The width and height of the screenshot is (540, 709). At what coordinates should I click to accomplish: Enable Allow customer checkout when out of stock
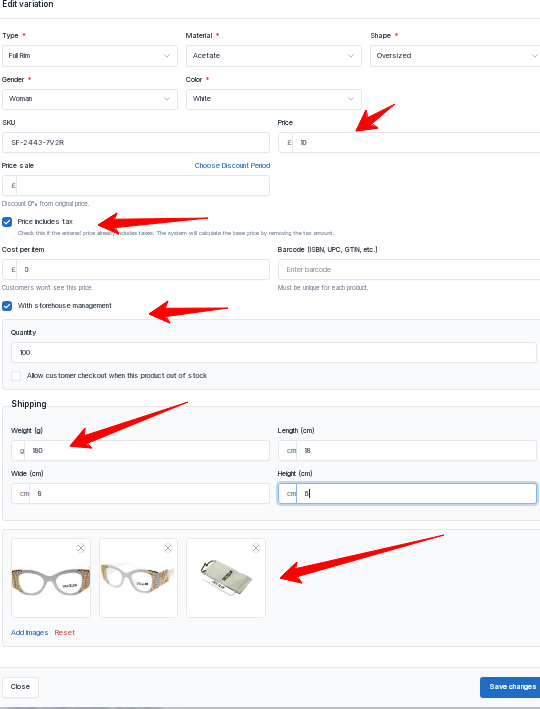pyautogui.click(x=16, y=376)
